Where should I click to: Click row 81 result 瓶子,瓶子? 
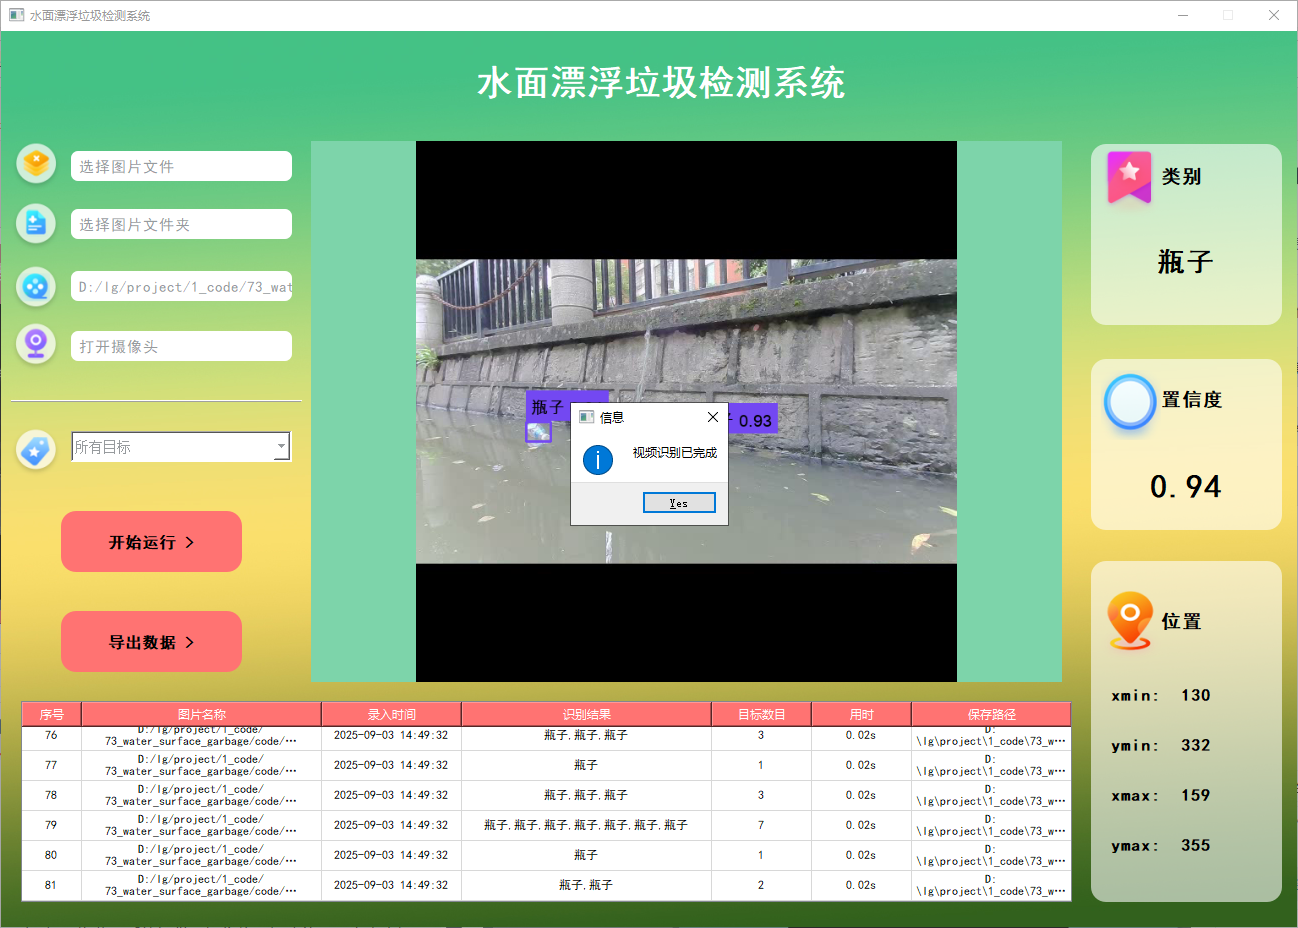click(x=586, y=885)
